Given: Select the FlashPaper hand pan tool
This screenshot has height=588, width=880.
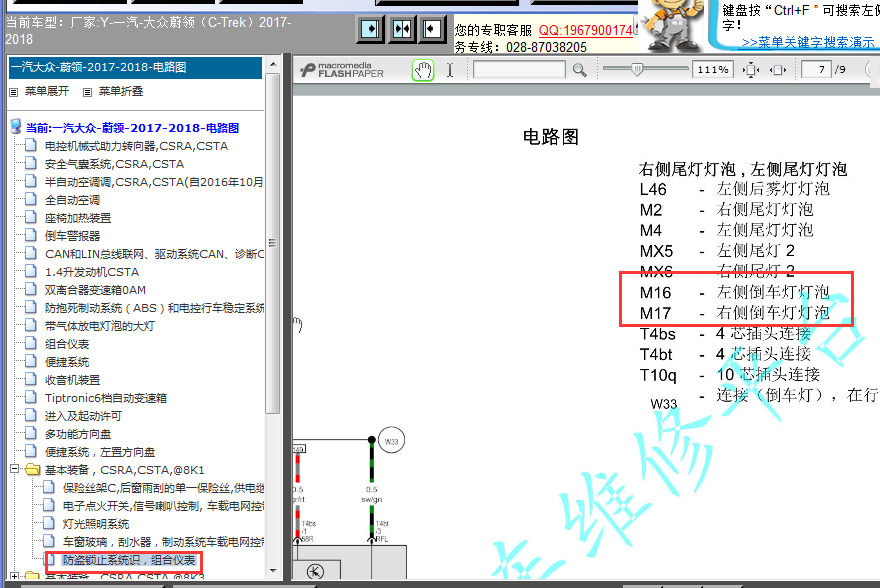Looking at the screenshot, I should pyautogui.click(x=423, y=71).
